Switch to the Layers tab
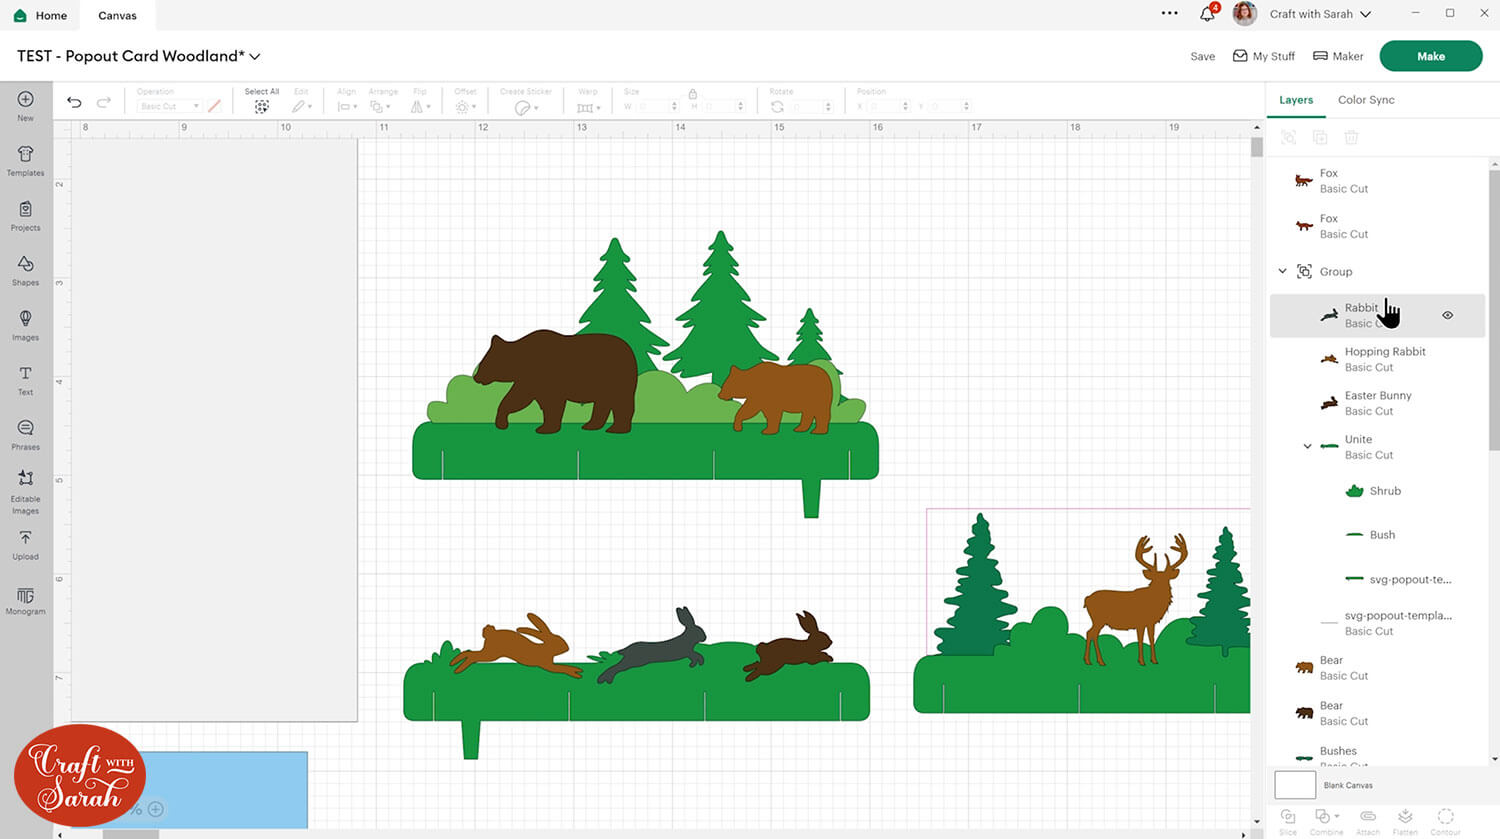The width and height of the screenshot is (1500, 839). click(1296, 100)
